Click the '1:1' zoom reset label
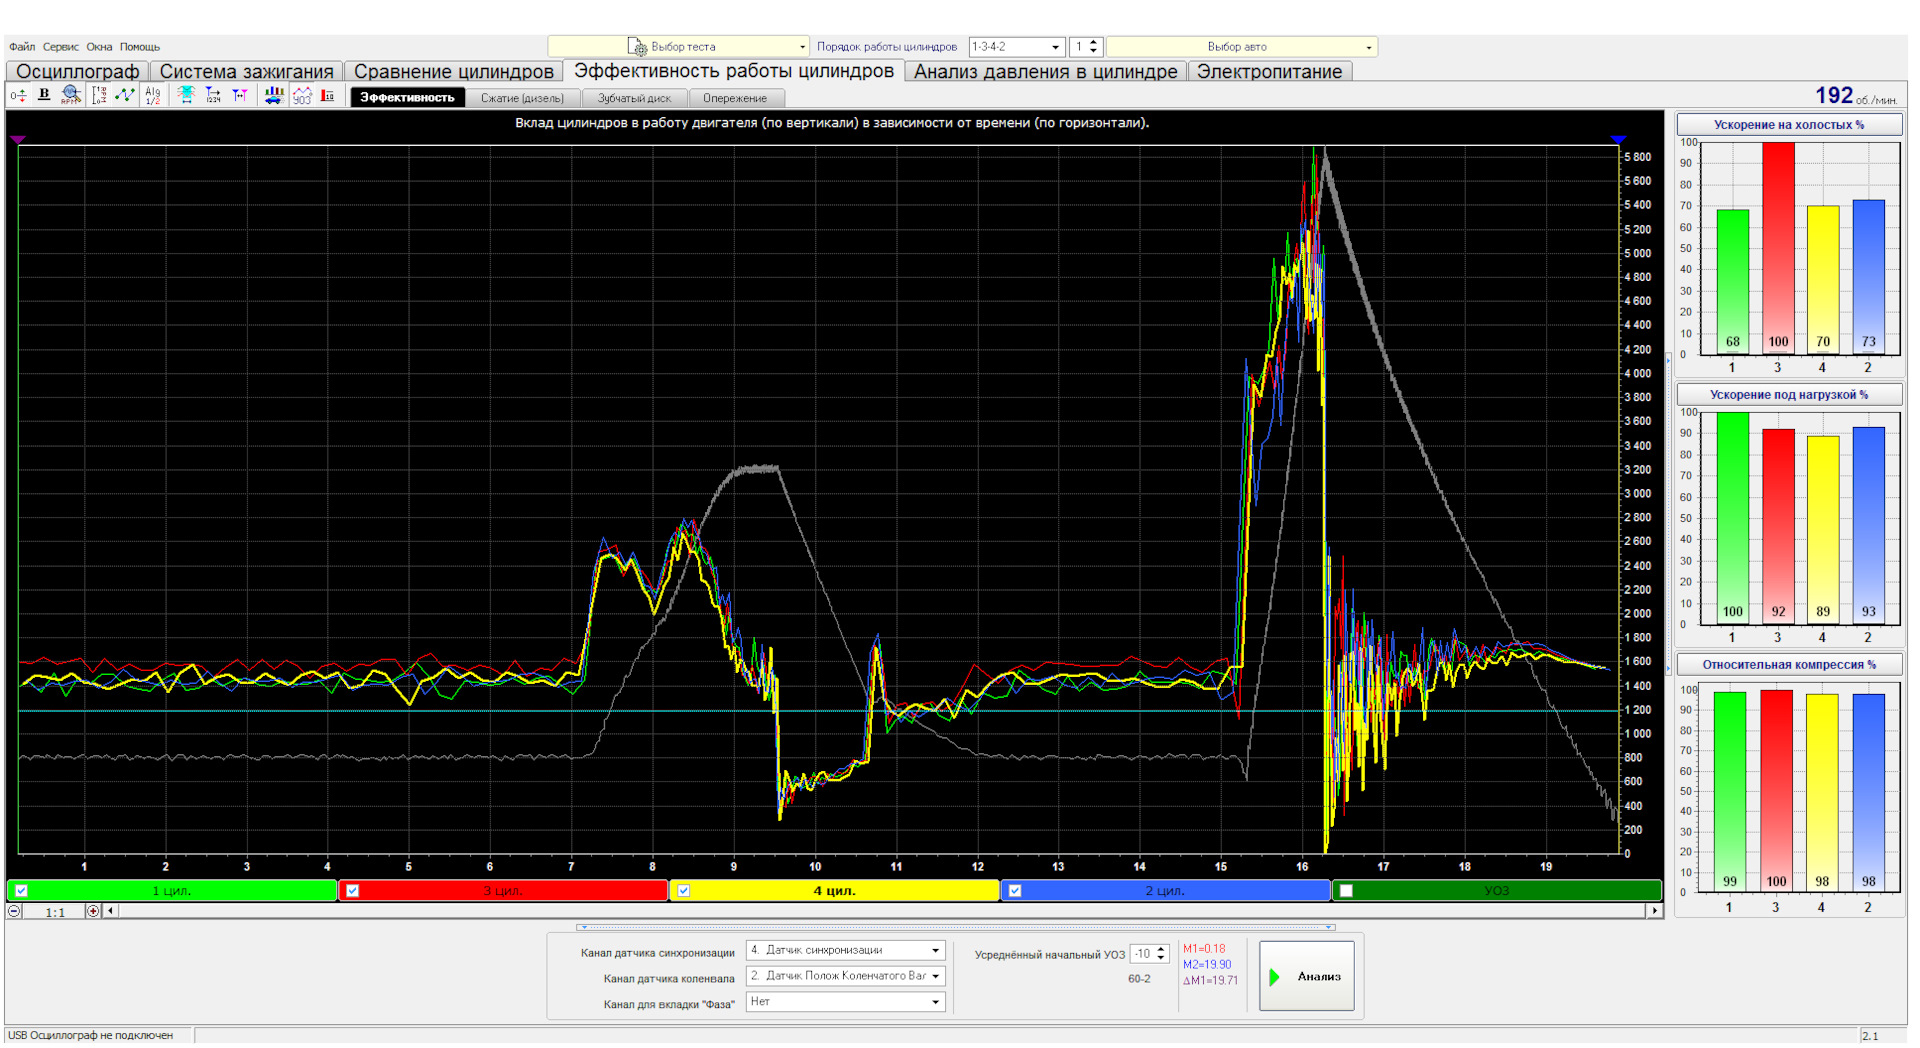Viewport: 1920px width, 1048px height. pos(55,912)
